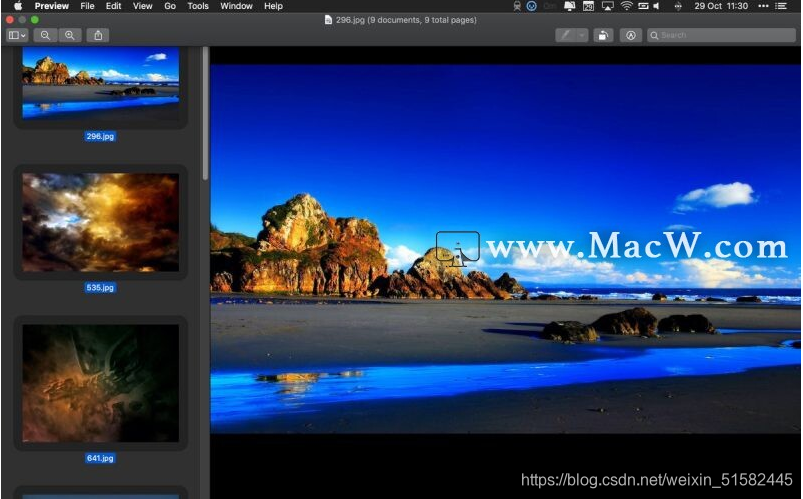Open the Help menu
This screenshot has width=803, height=499.
pos(273,6)
